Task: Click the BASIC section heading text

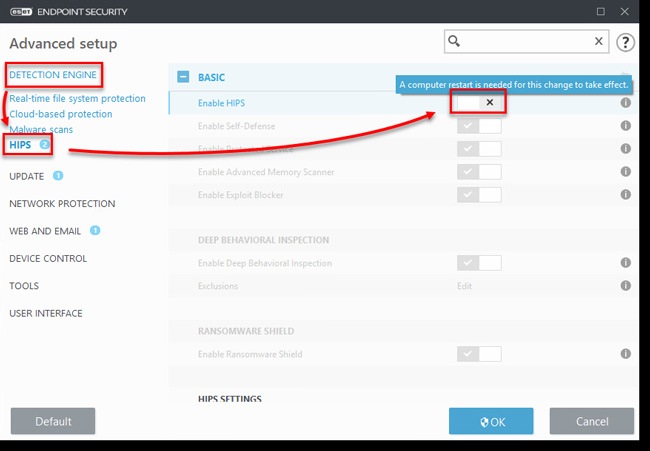Action: click(211, 77)
